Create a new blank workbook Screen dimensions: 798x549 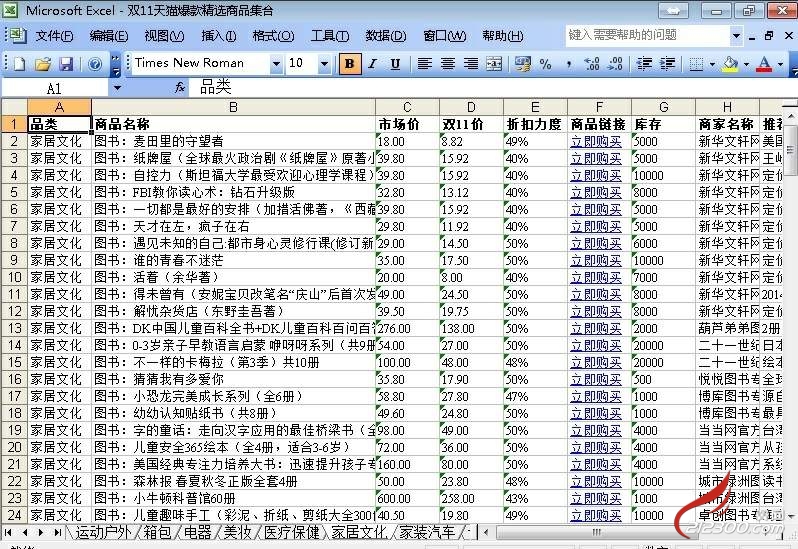(x=19, y=64)
